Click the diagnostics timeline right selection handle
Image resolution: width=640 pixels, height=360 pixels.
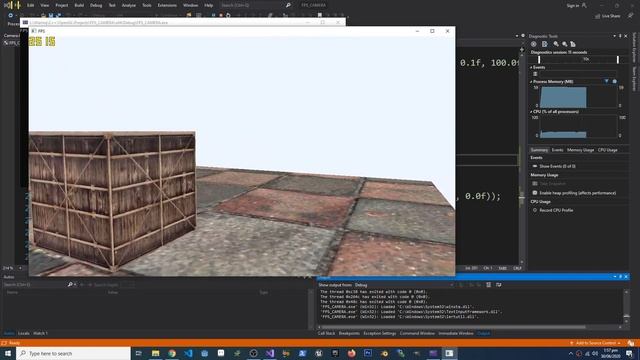click(618, 60)
